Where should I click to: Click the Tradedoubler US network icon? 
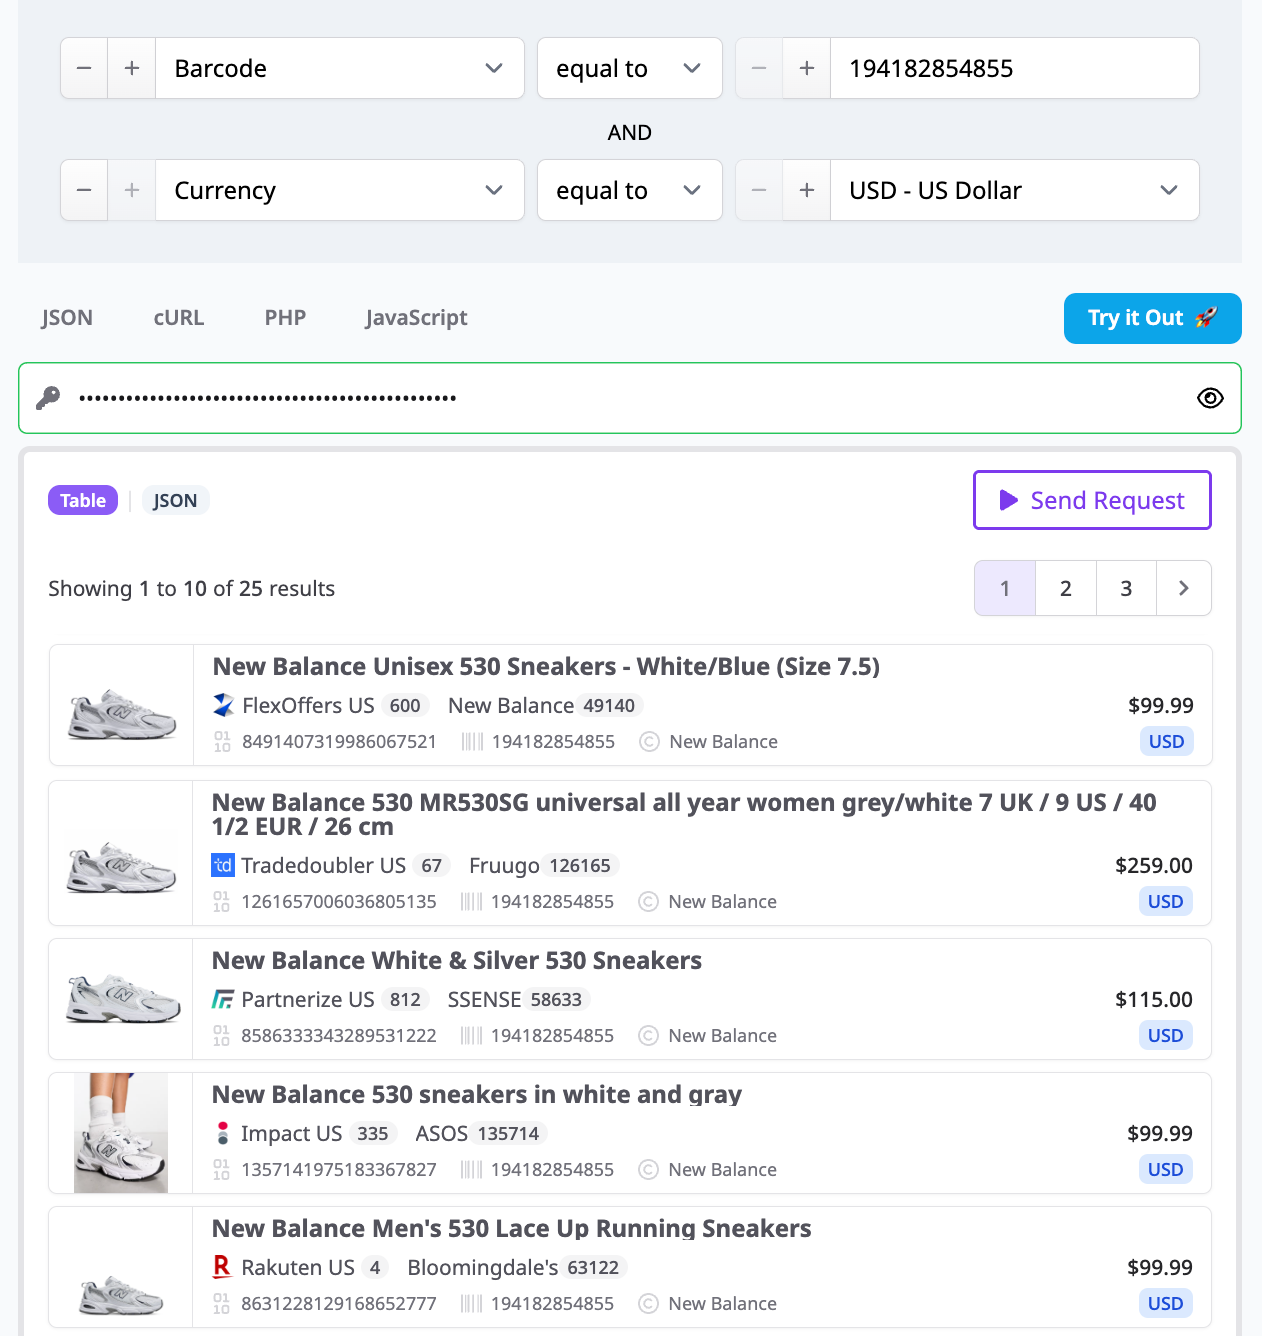click(x=223, y=865)
